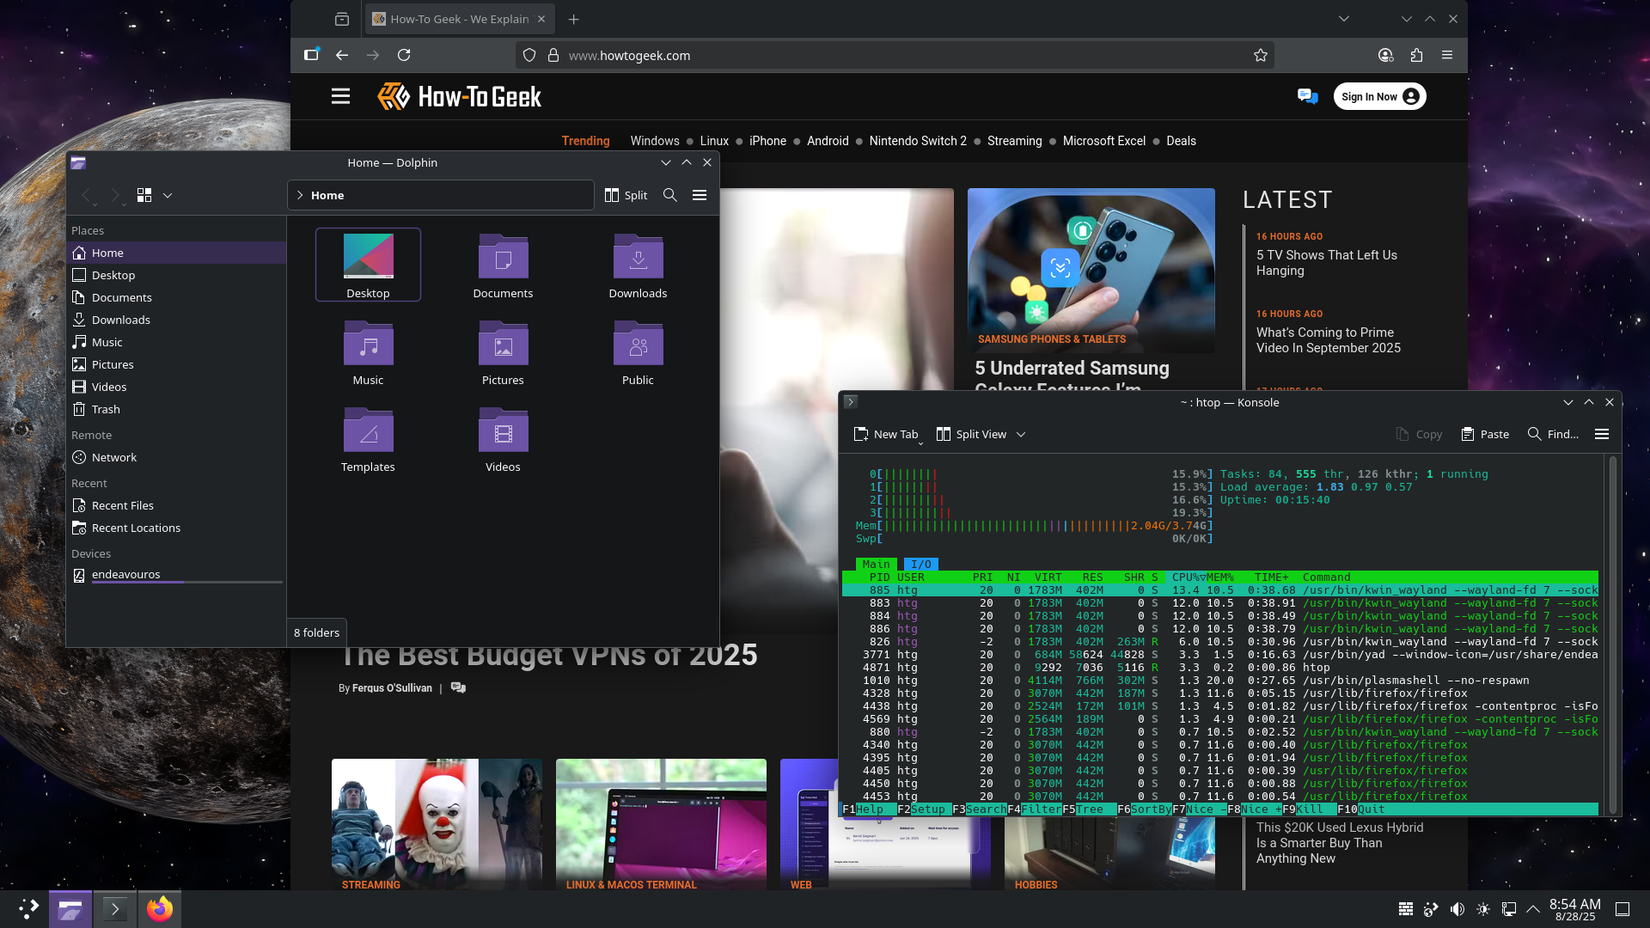Click the Sign In Now button
Screen dimensions: 1650x928
tap(1380, 96)
